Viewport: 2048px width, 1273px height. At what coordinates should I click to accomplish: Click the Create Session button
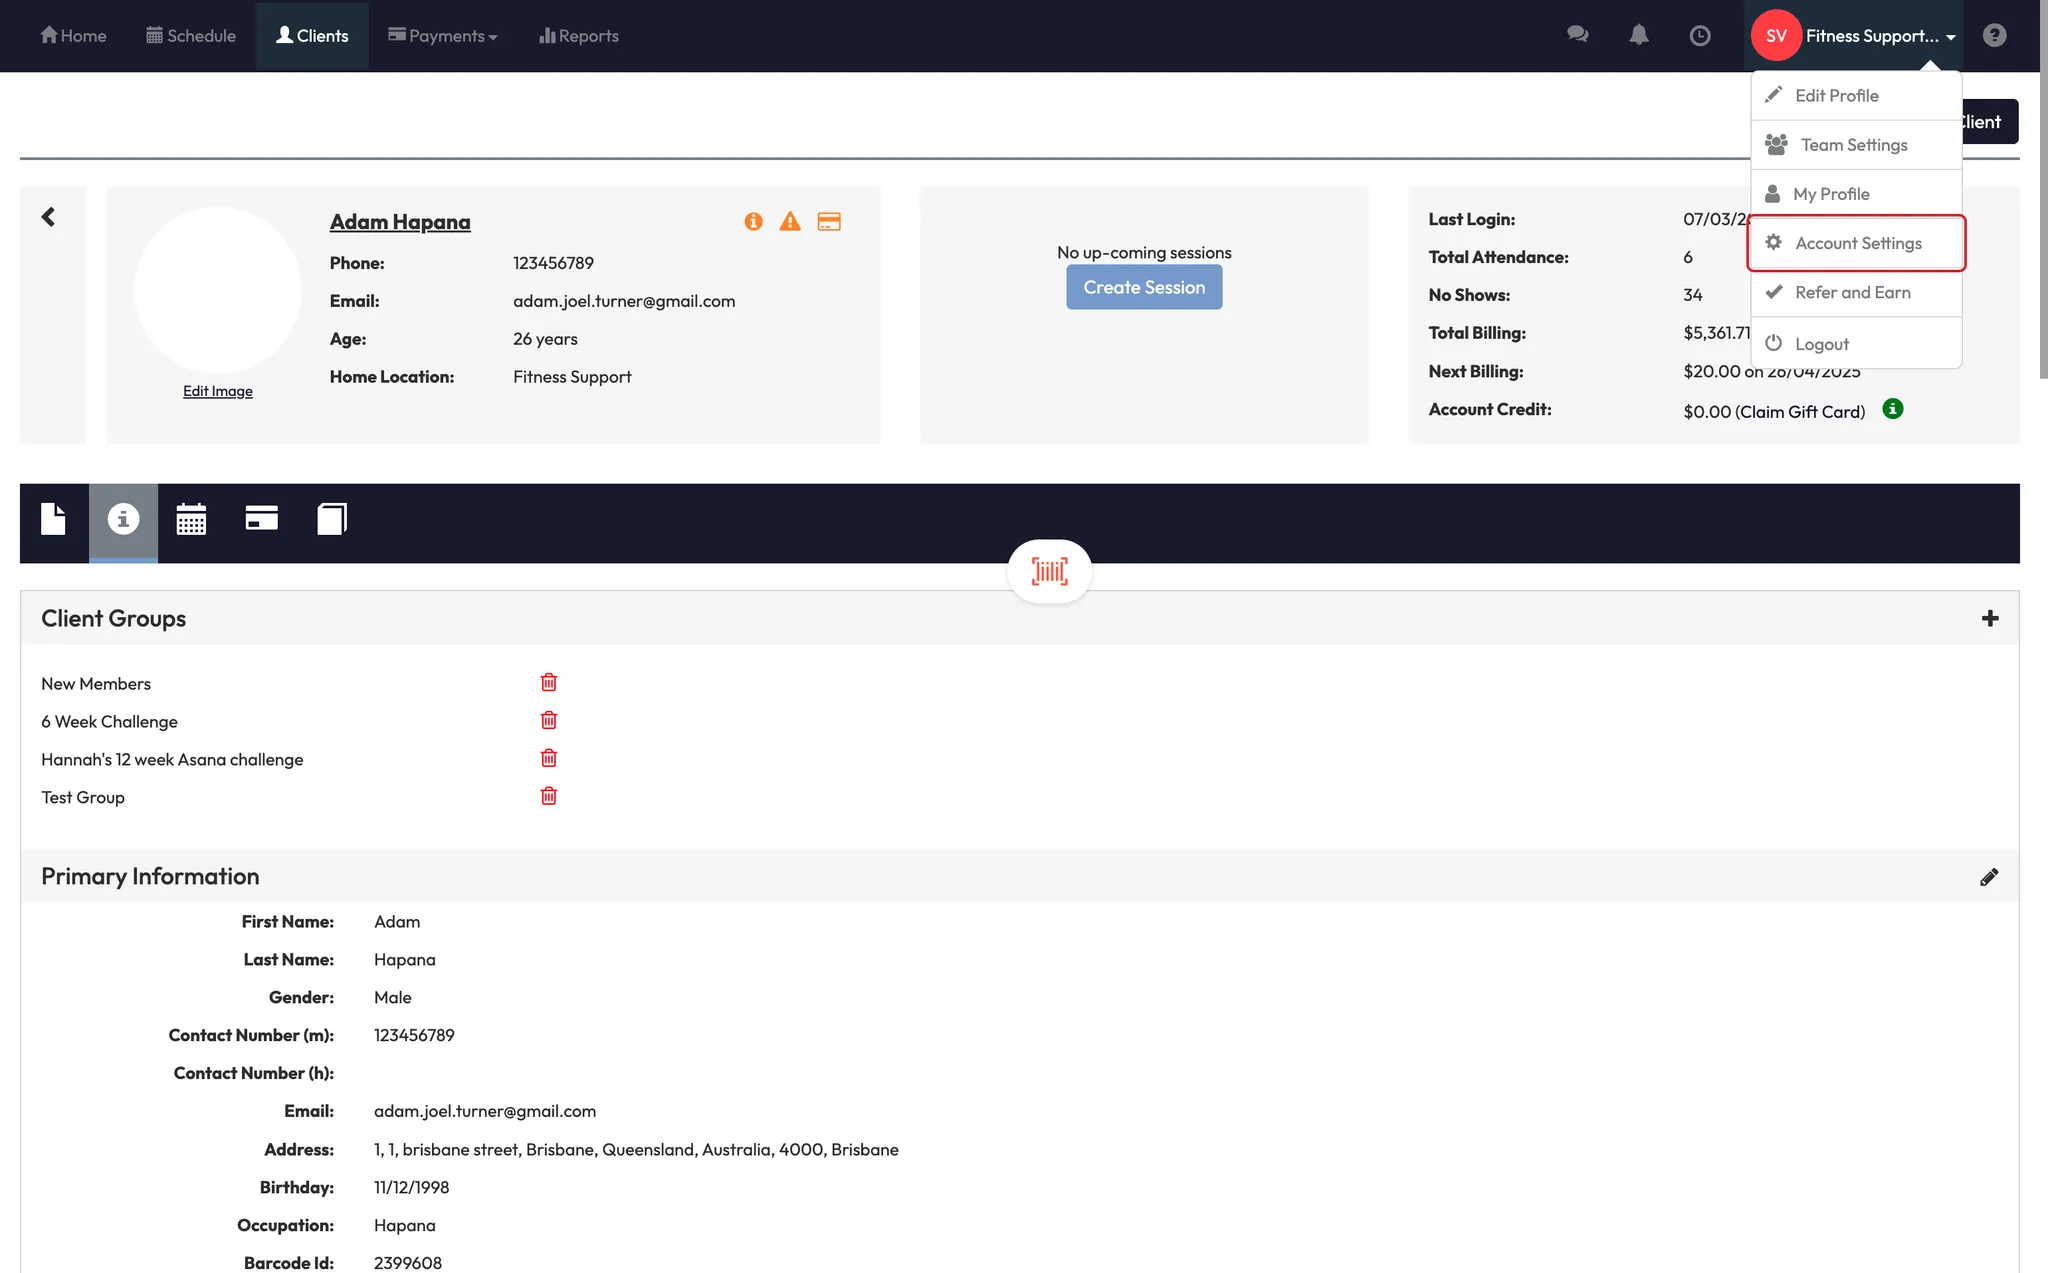[1144, 287]
